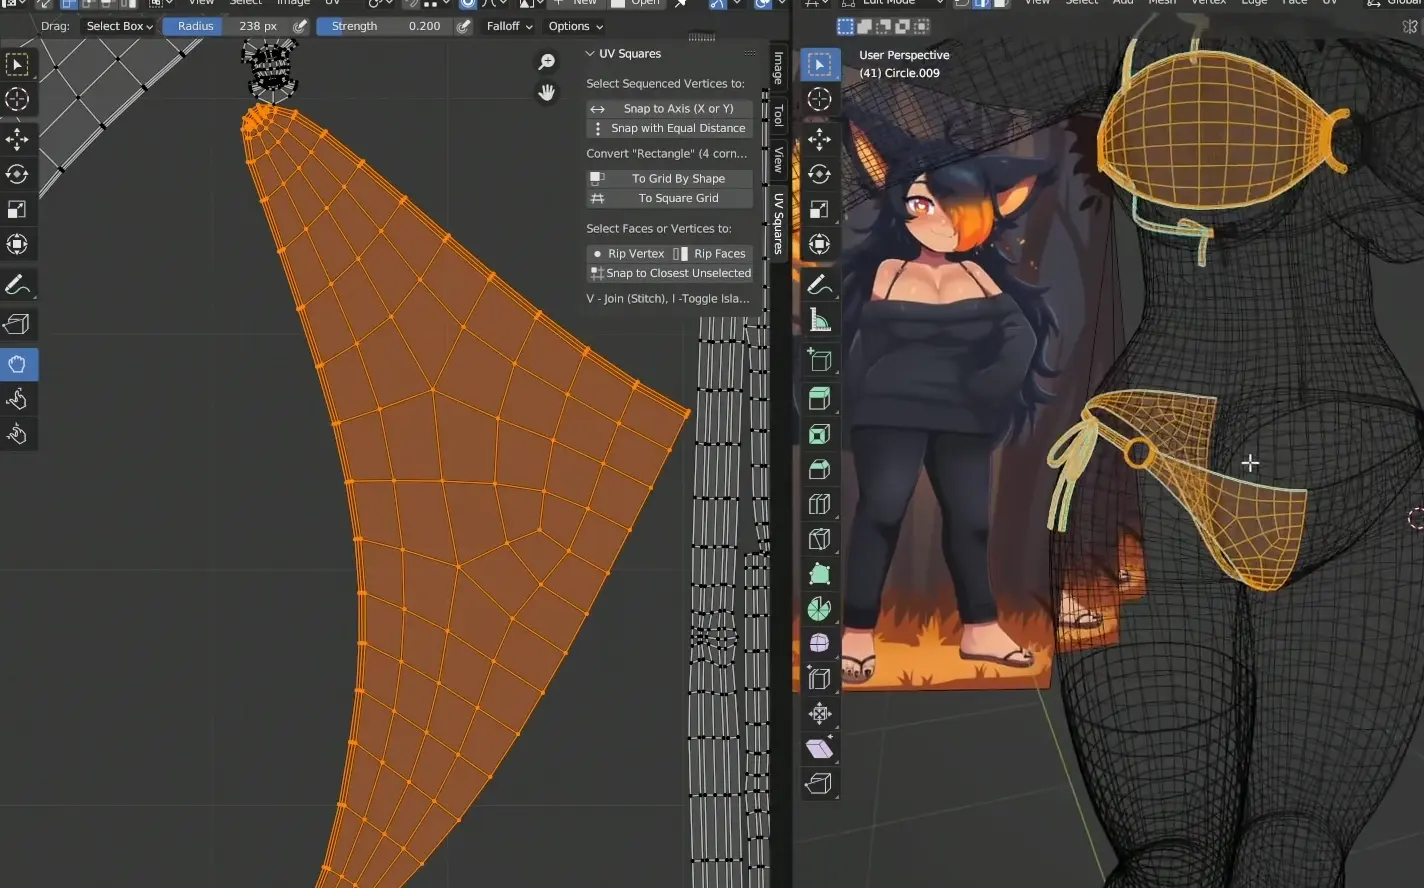Viewport: 1424px width, 888px height.
Task: Open the View sidebar tab
Action: [778, 159]
